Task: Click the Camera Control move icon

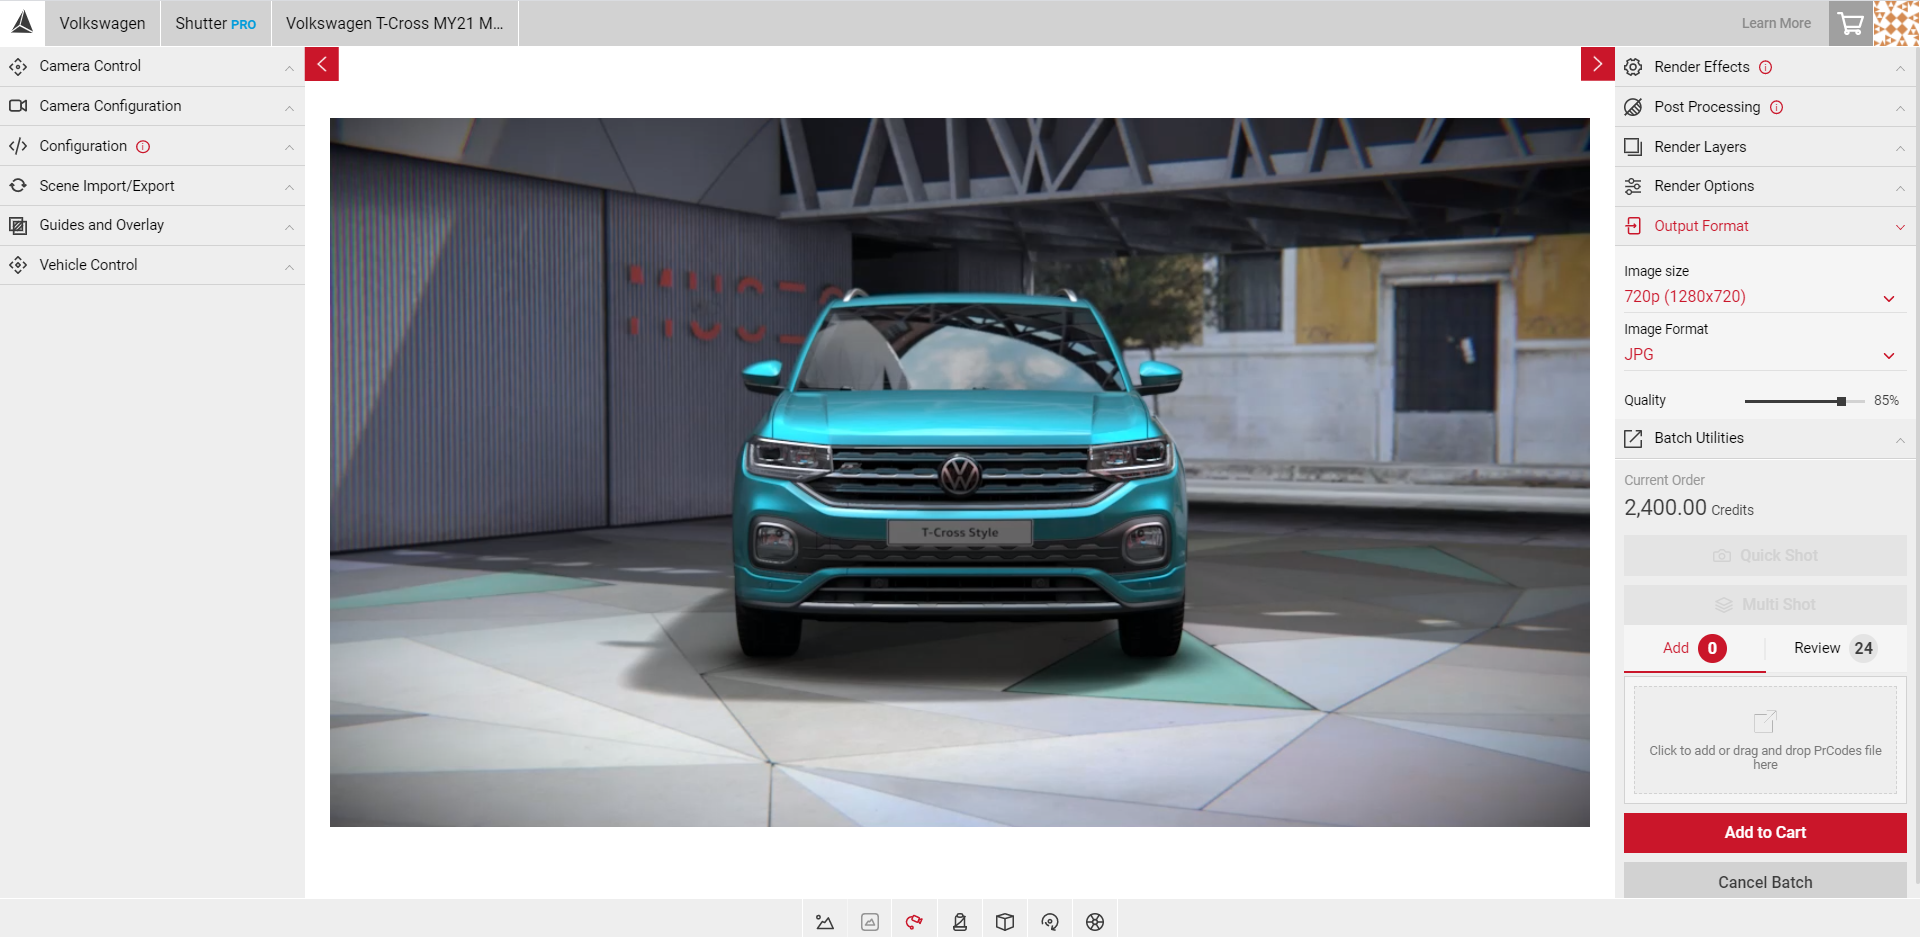Action: [18, 66]
